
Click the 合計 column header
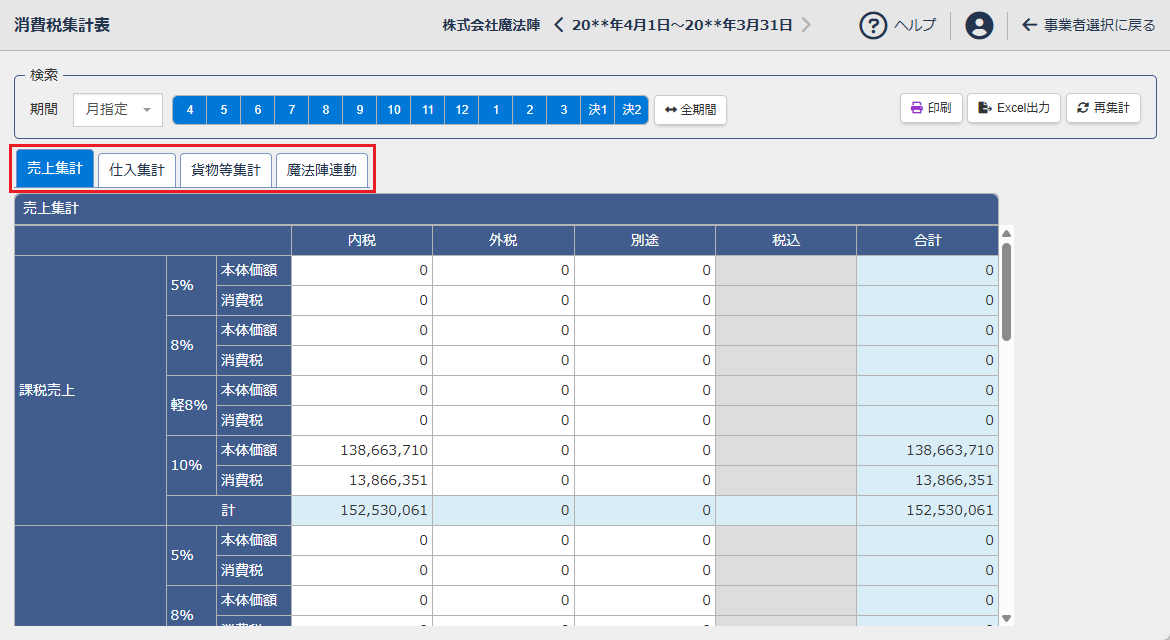(x=927, y=240)
